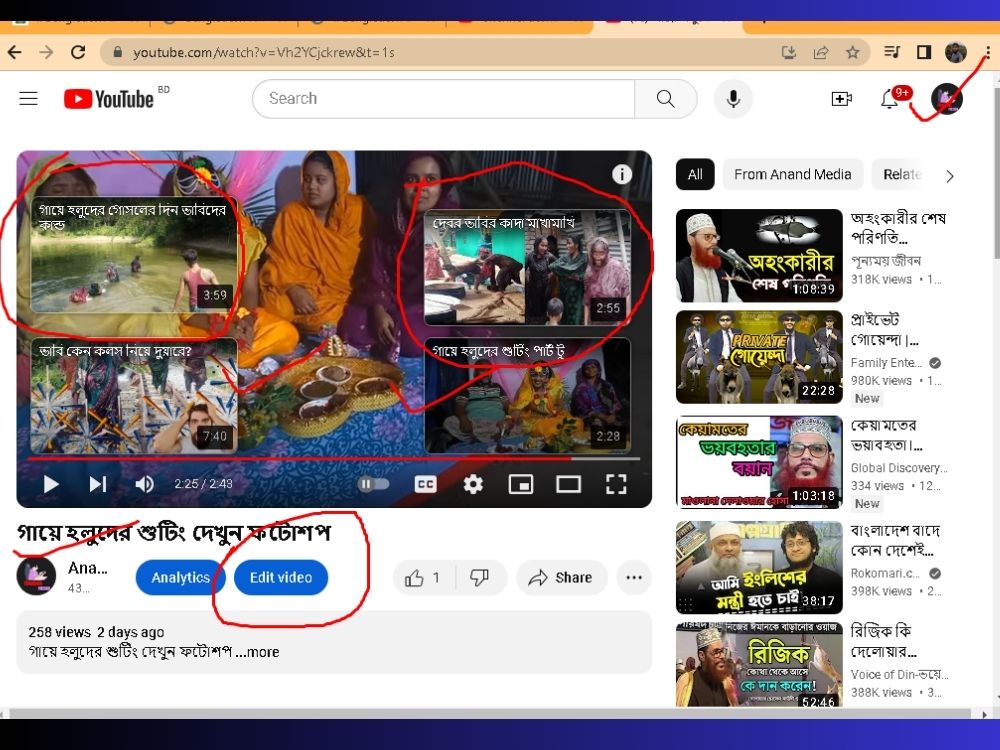Like the video with the thumbs up

(423, 578)
